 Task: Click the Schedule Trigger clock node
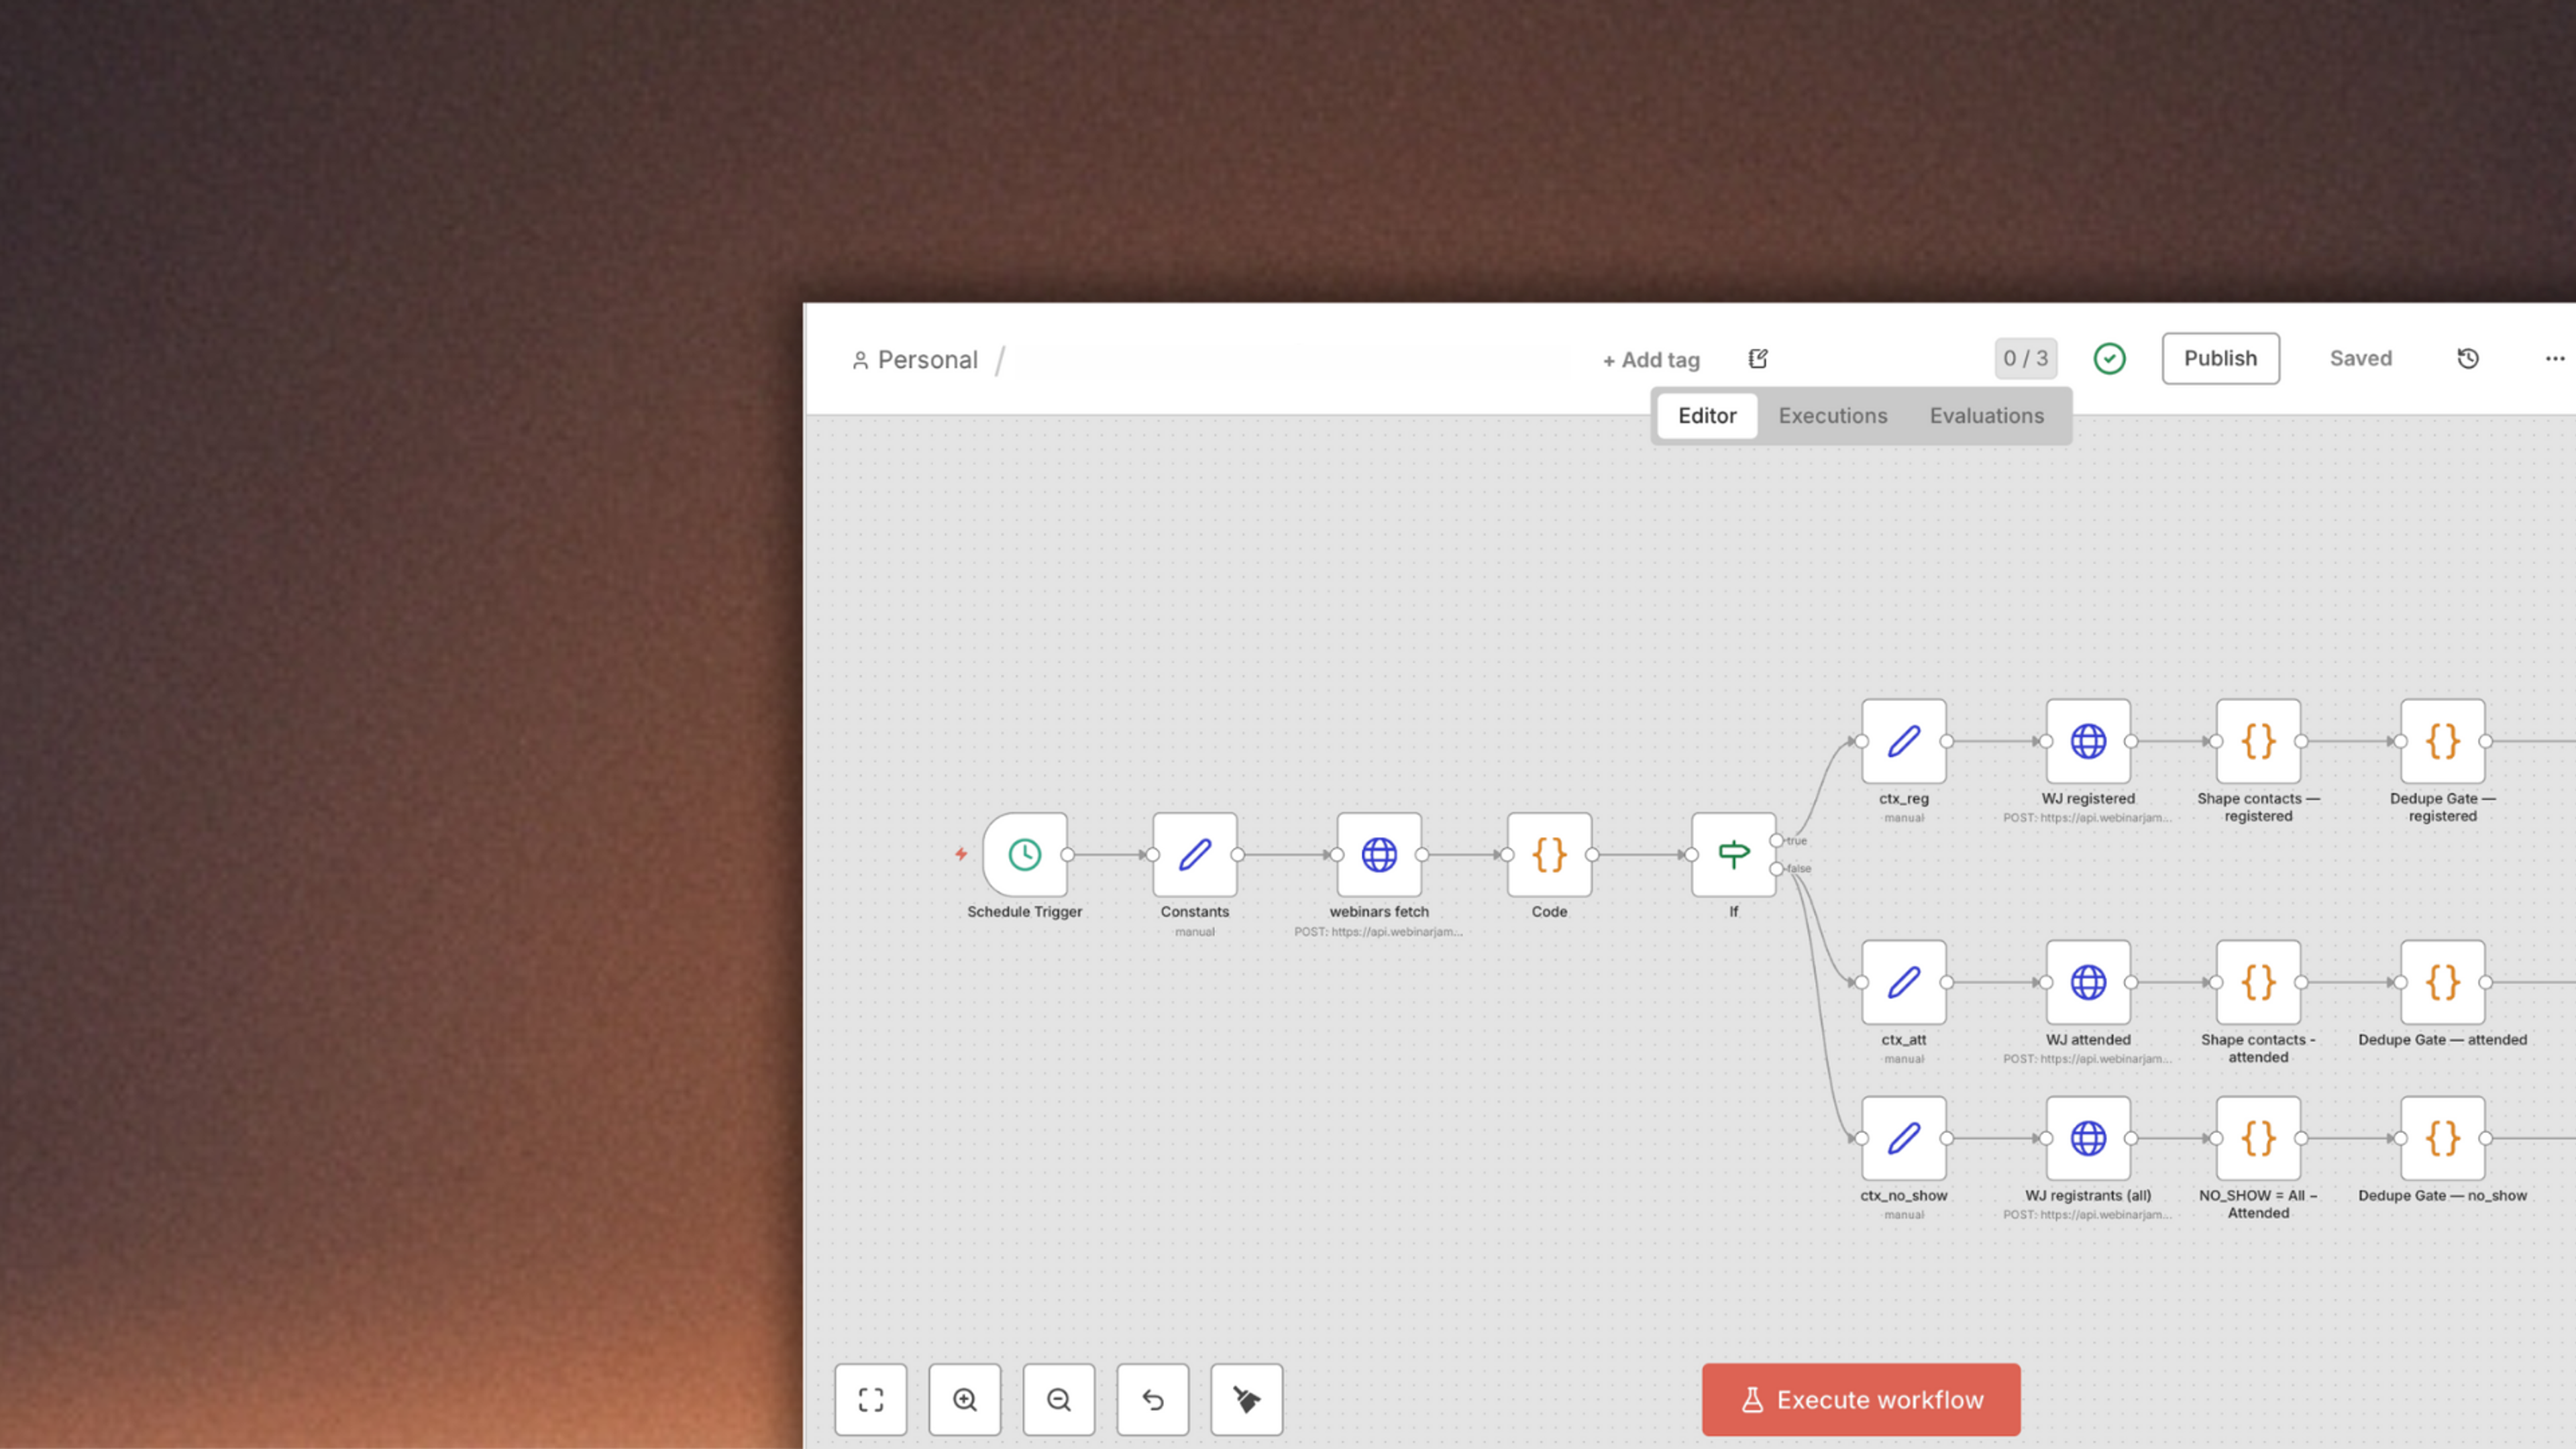pyautogui.click(x=1024, y=854)
